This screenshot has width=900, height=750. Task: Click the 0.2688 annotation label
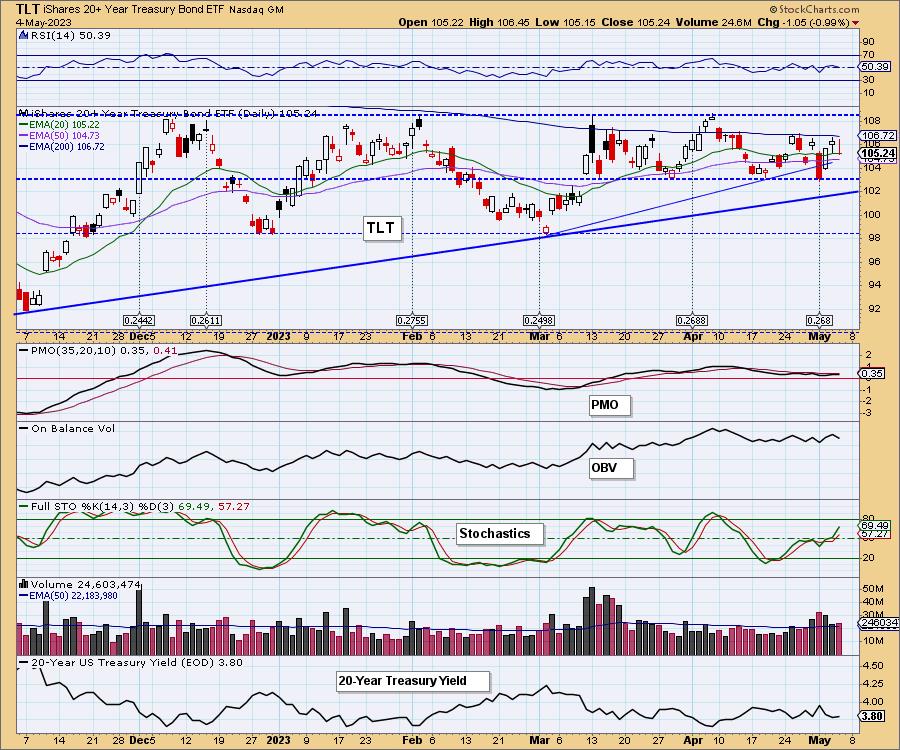[x=692, y=320]
